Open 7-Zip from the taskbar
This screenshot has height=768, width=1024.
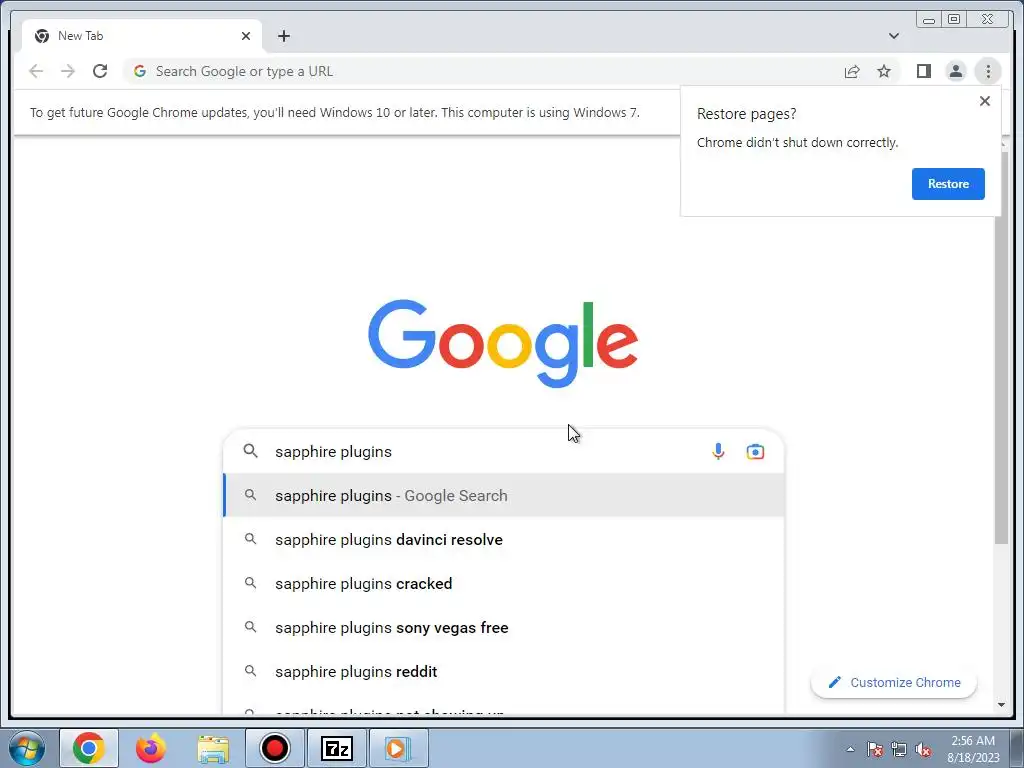[336, 748]
